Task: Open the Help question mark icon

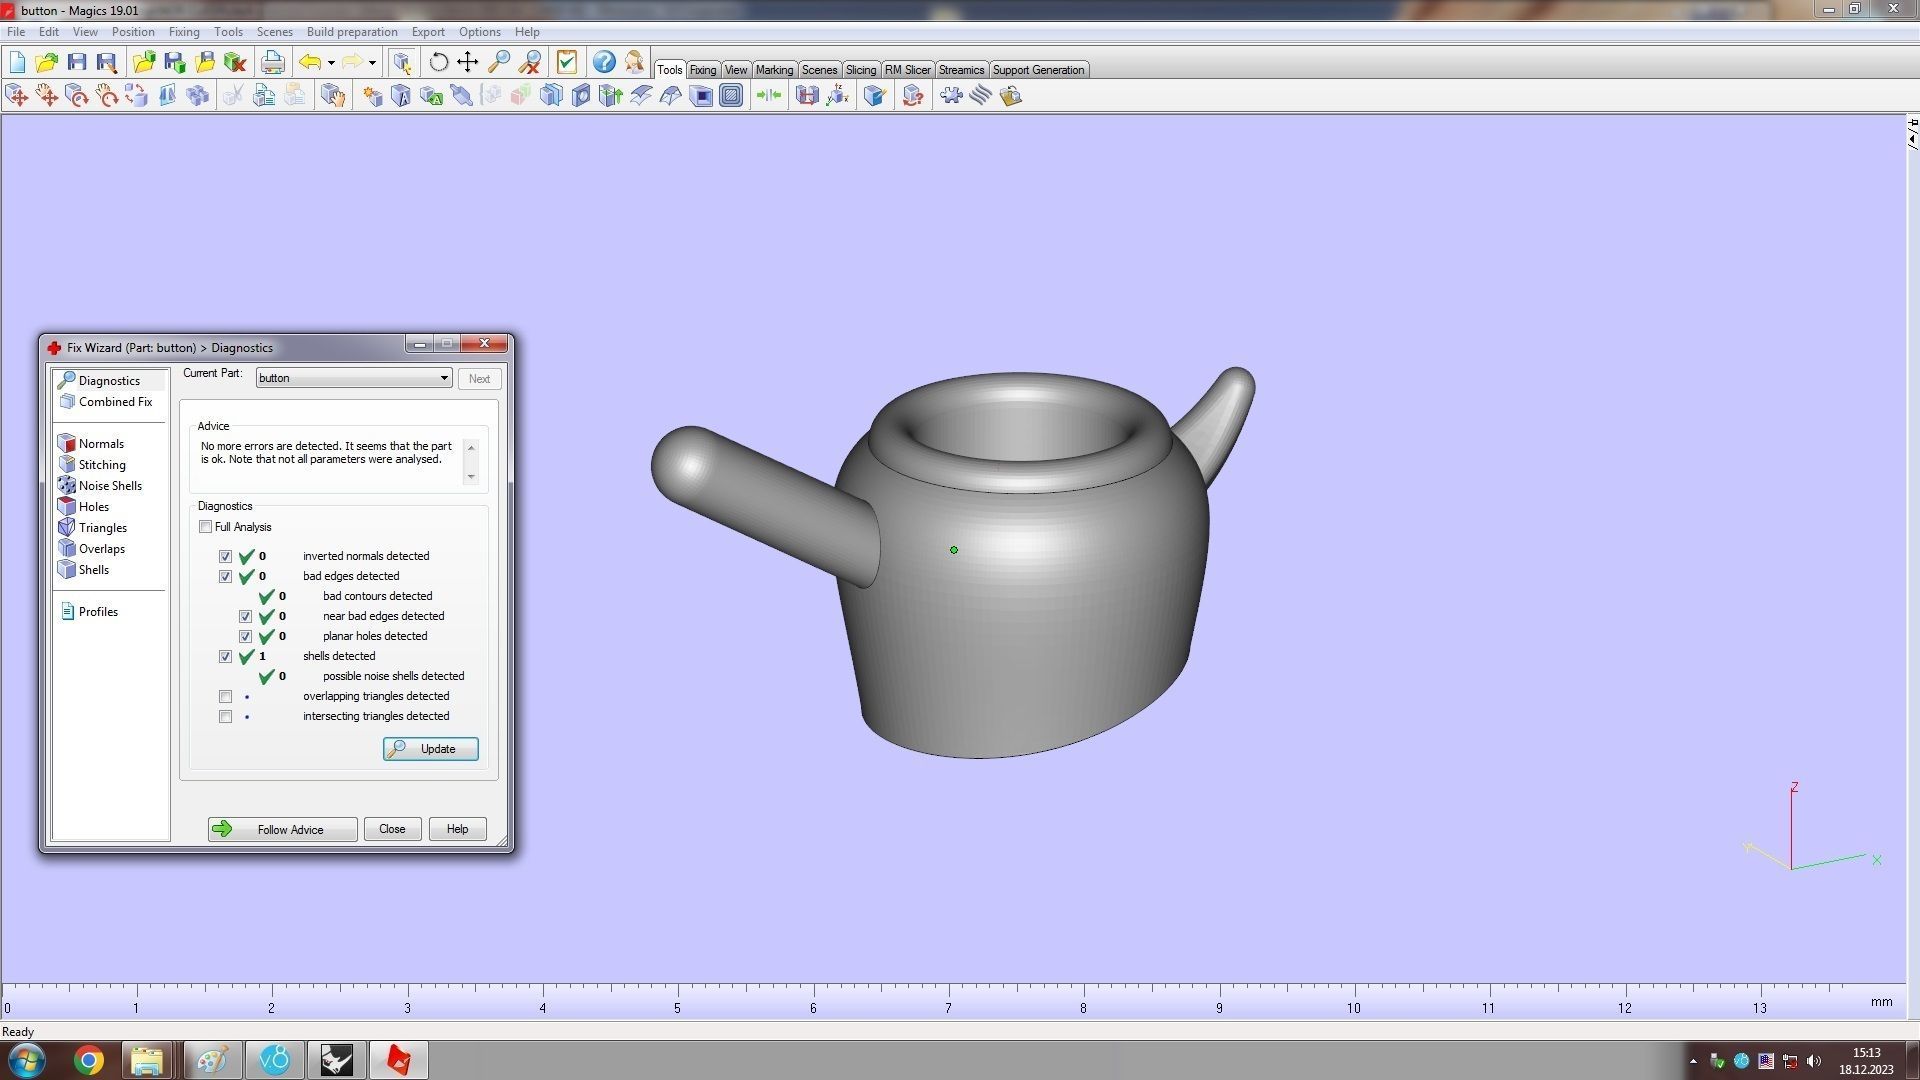Action: pos(604,62)
